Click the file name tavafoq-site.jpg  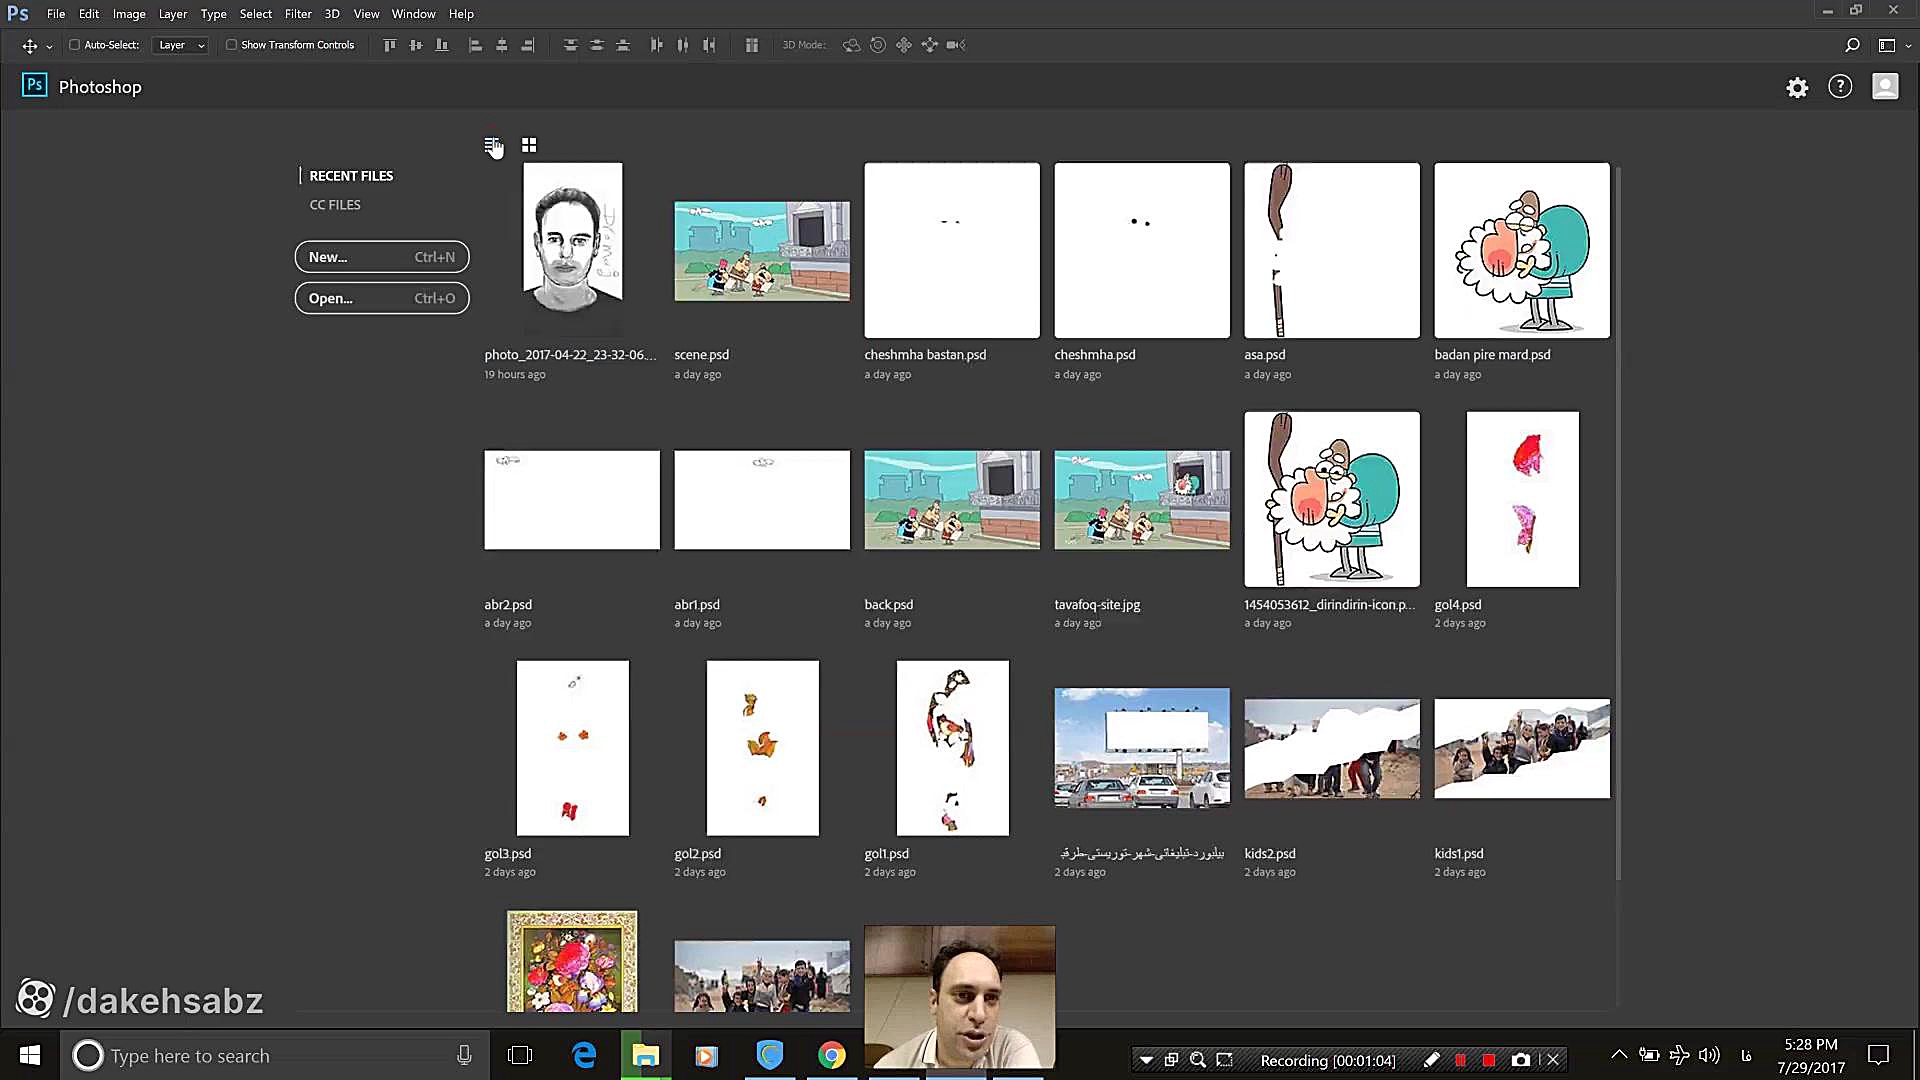[x=1097, y=605]
